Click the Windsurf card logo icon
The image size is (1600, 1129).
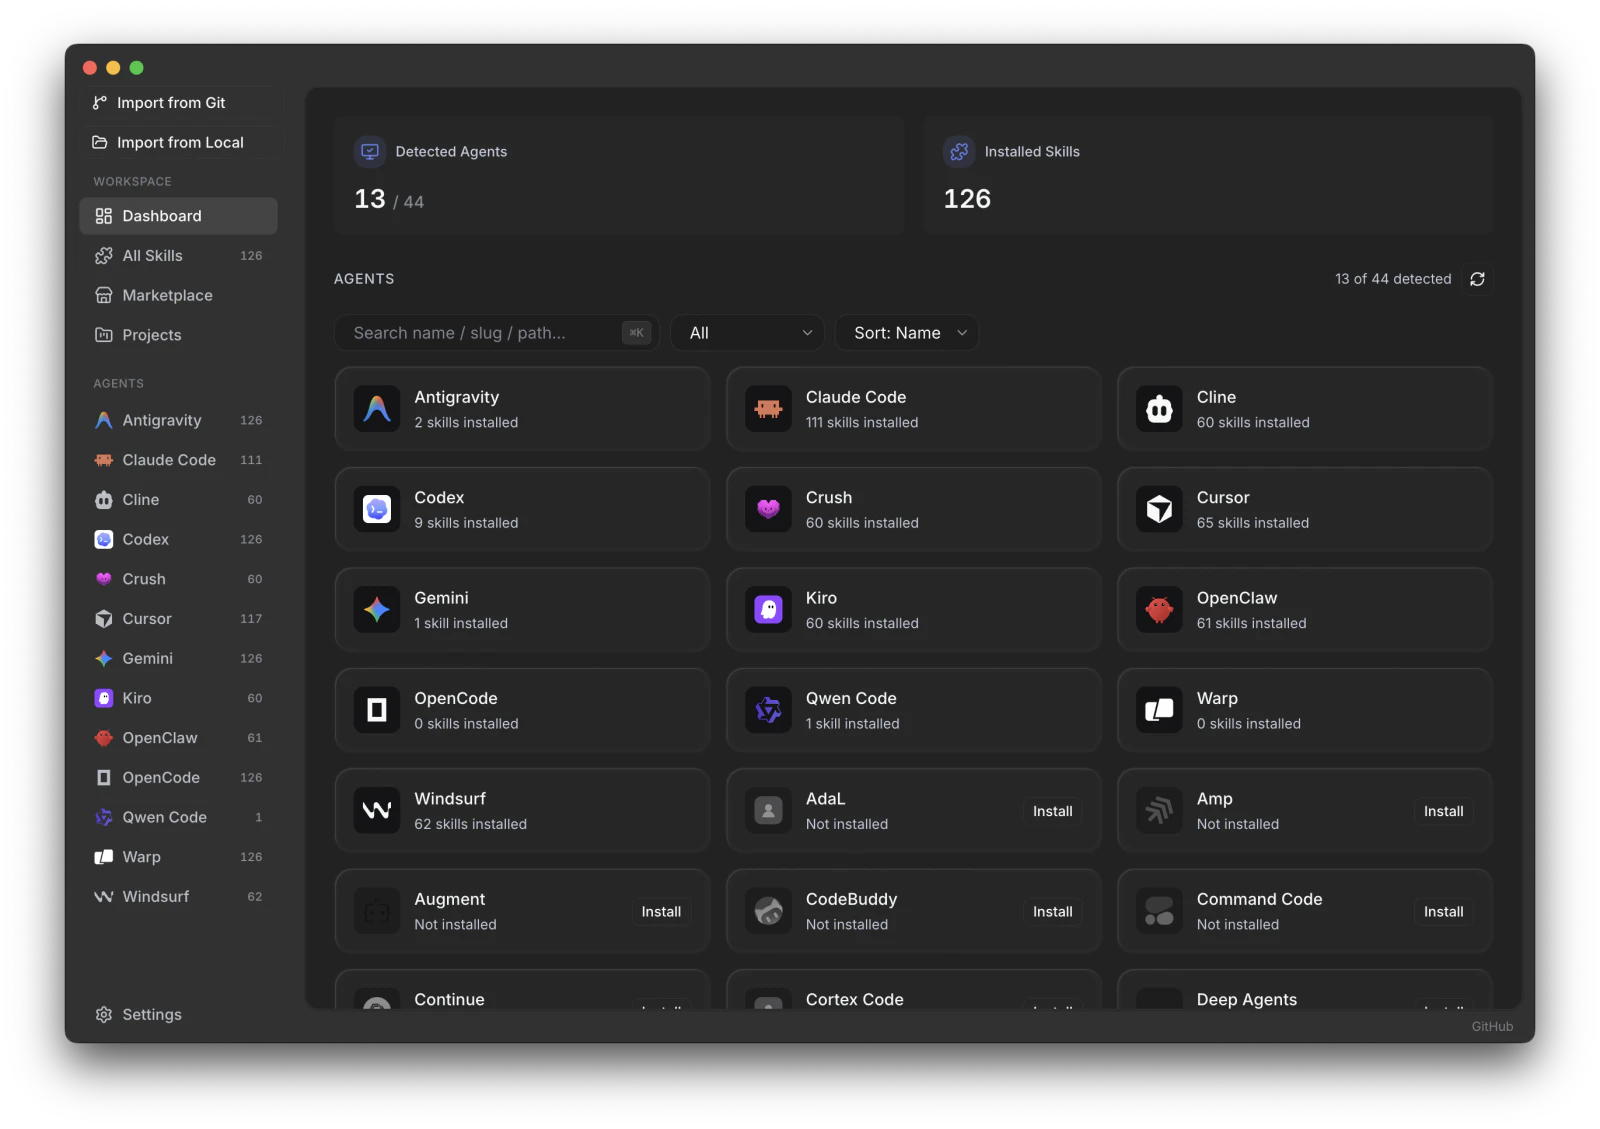377,811
